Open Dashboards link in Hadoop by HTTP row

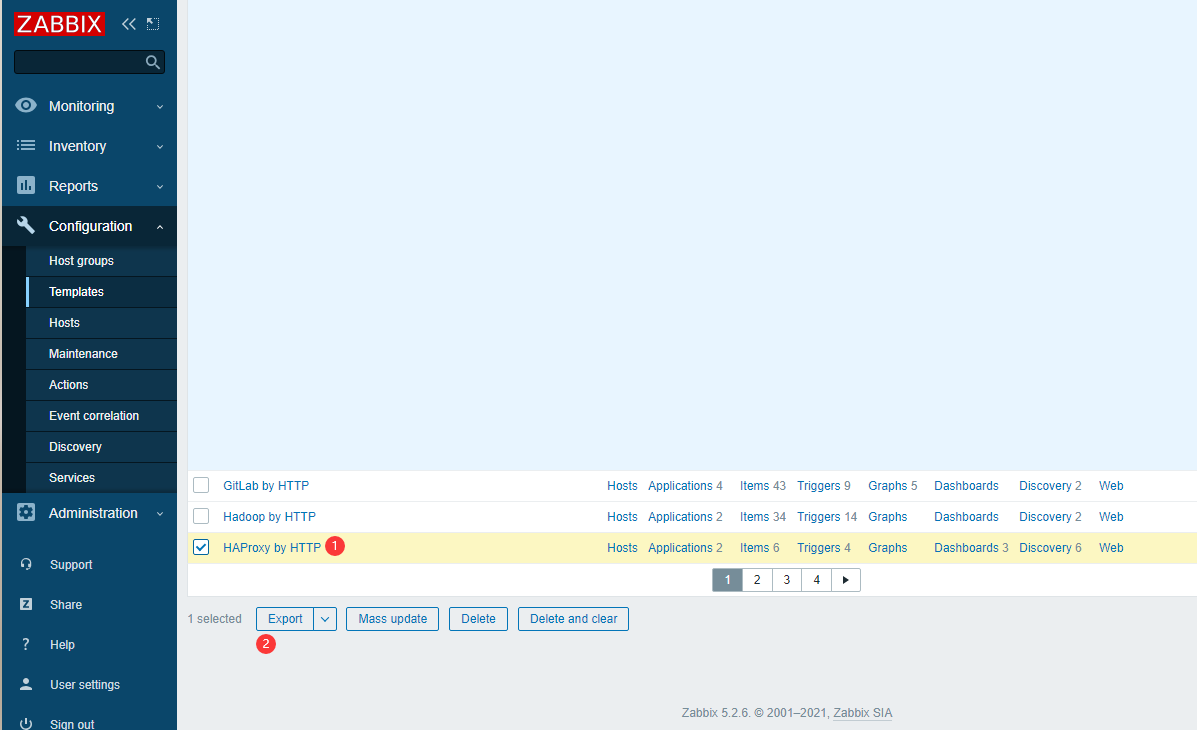point(966,517)
